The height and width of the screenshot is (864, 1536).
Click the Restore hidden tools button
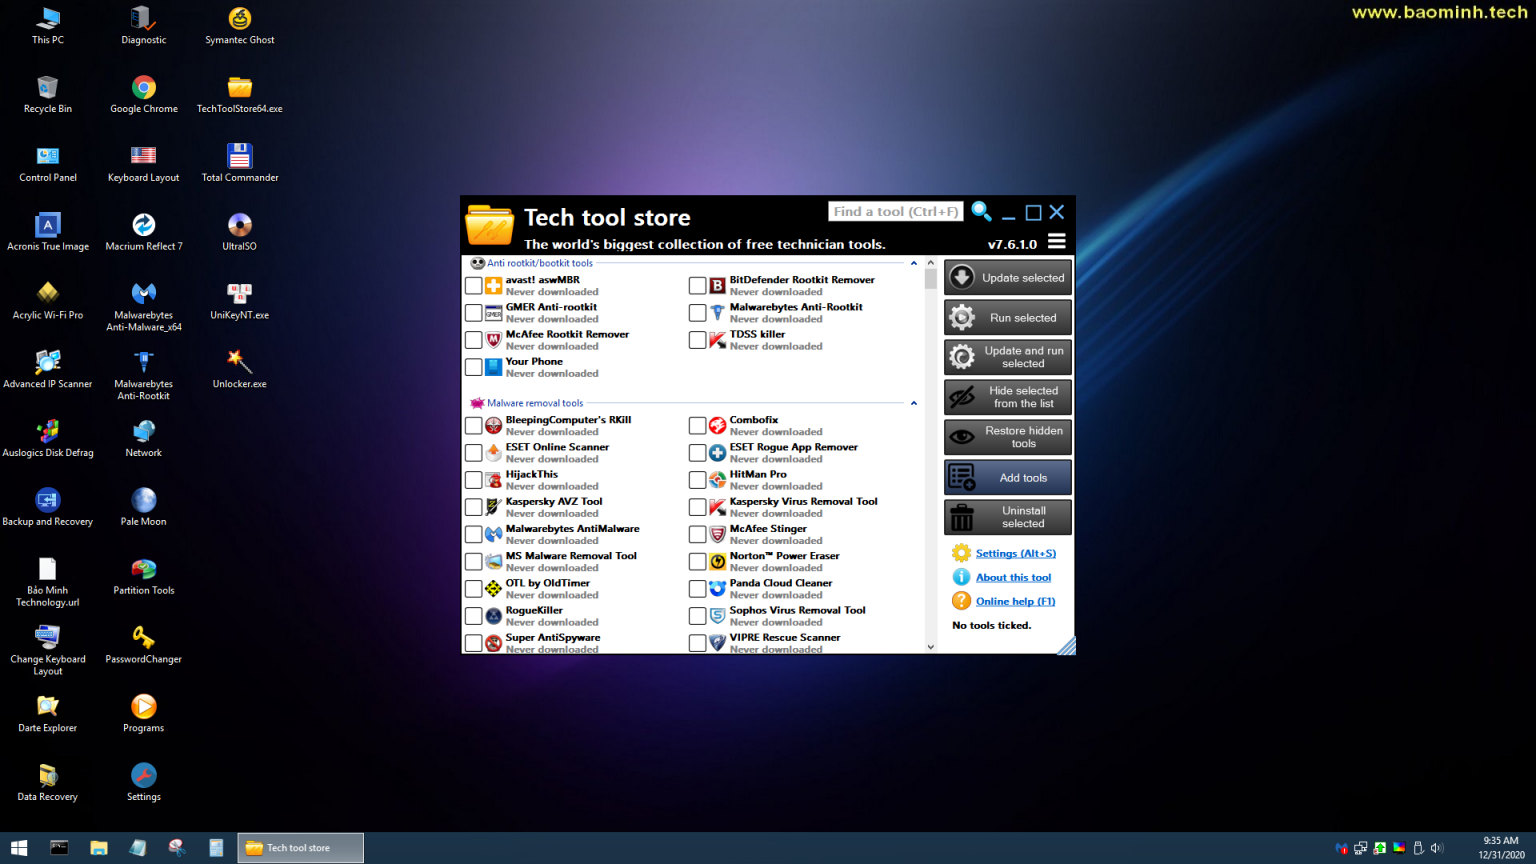[1008, 437]
